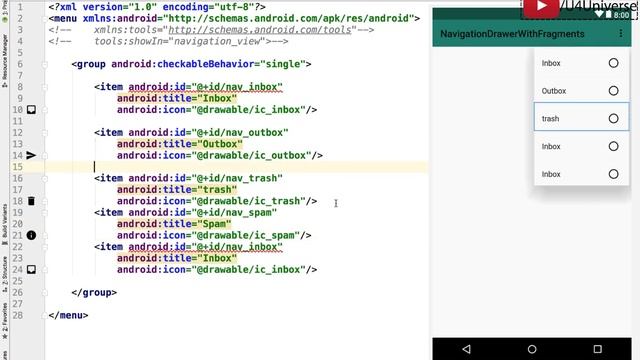This screenshot has width=640, height=360.
Task: Click the Wi-Fi signal icon in the preview status bar
Action: point(599,15)
